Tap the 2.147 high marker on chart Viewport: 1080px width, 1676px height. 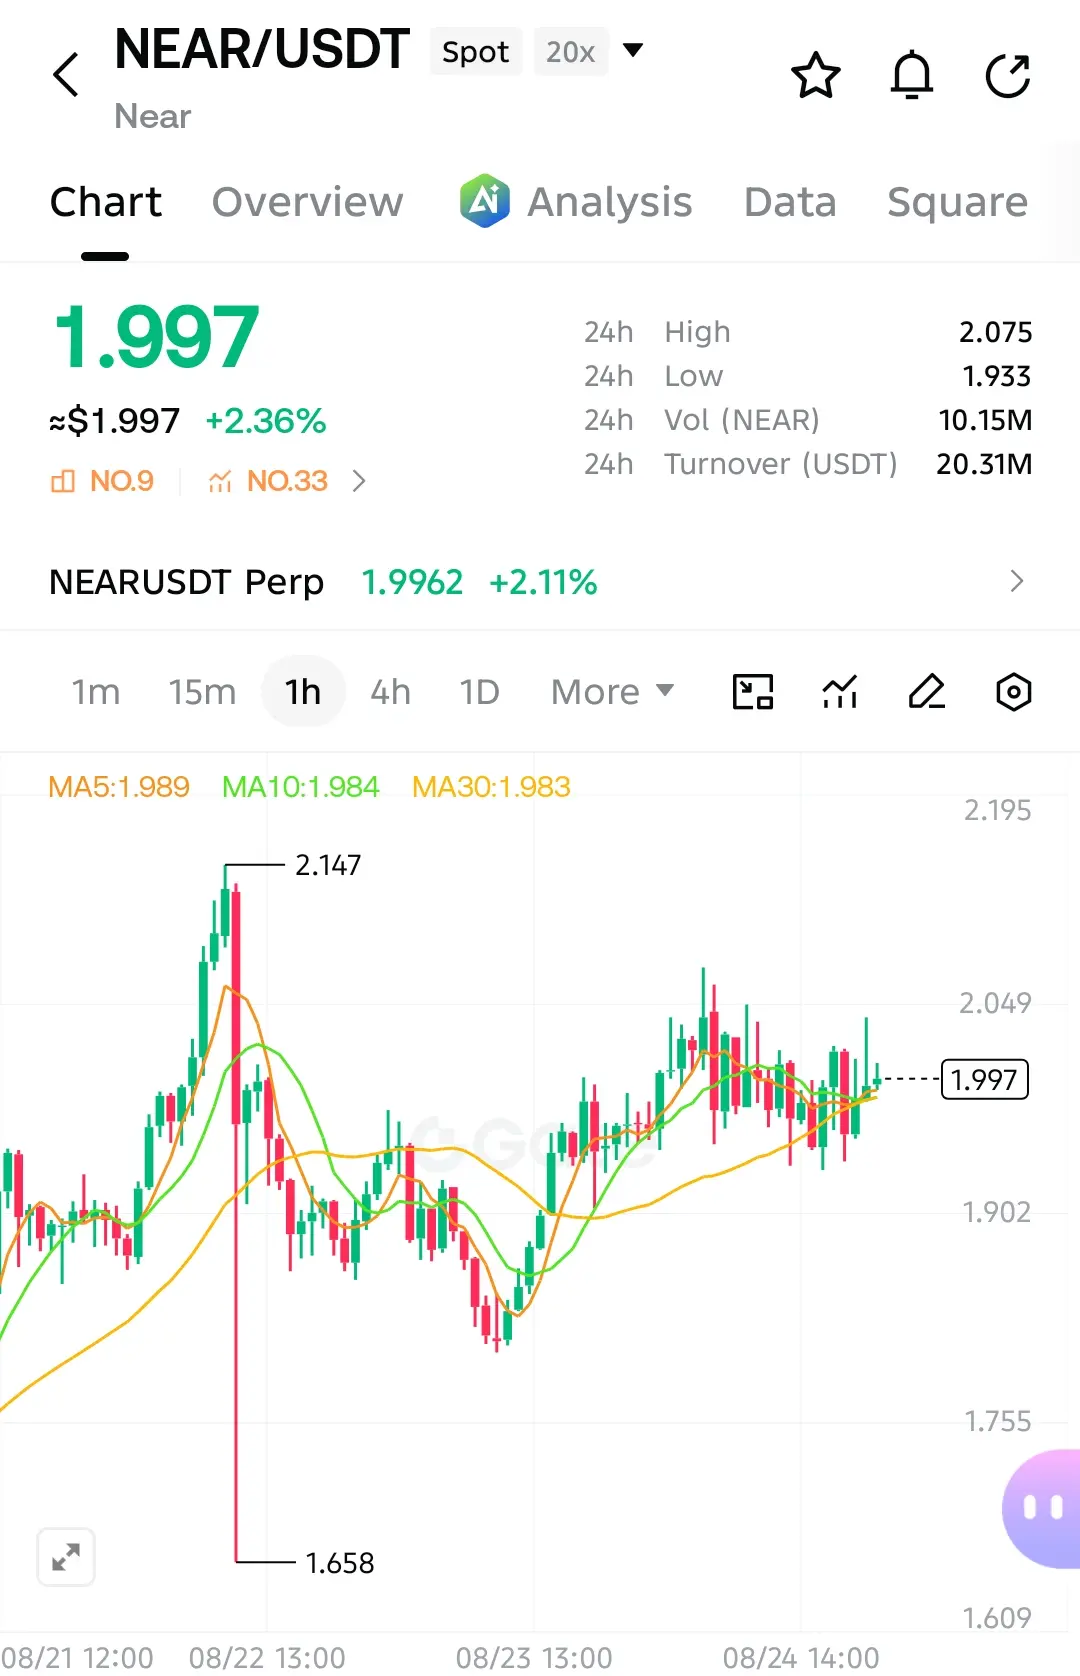(328, 865)
